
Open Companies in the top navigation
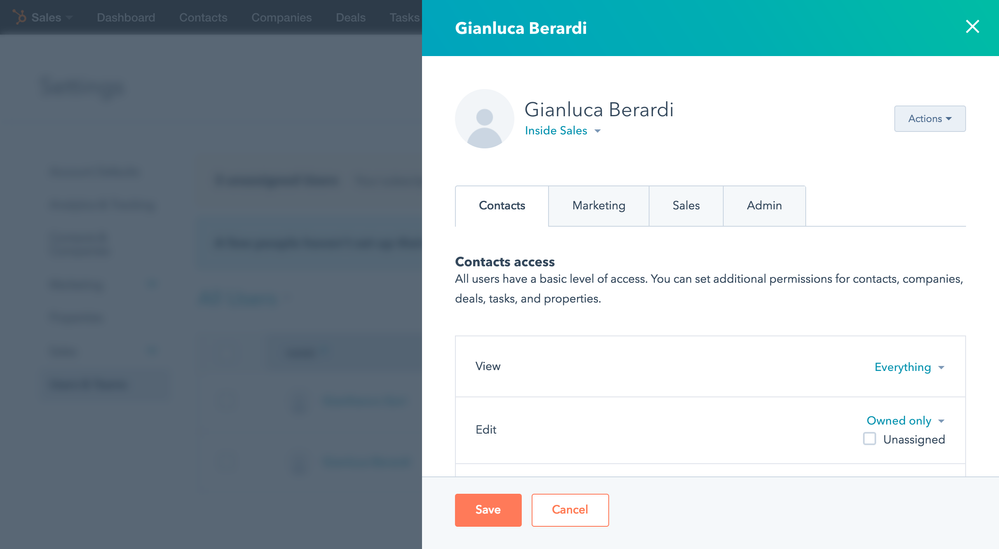pos(282,17)
